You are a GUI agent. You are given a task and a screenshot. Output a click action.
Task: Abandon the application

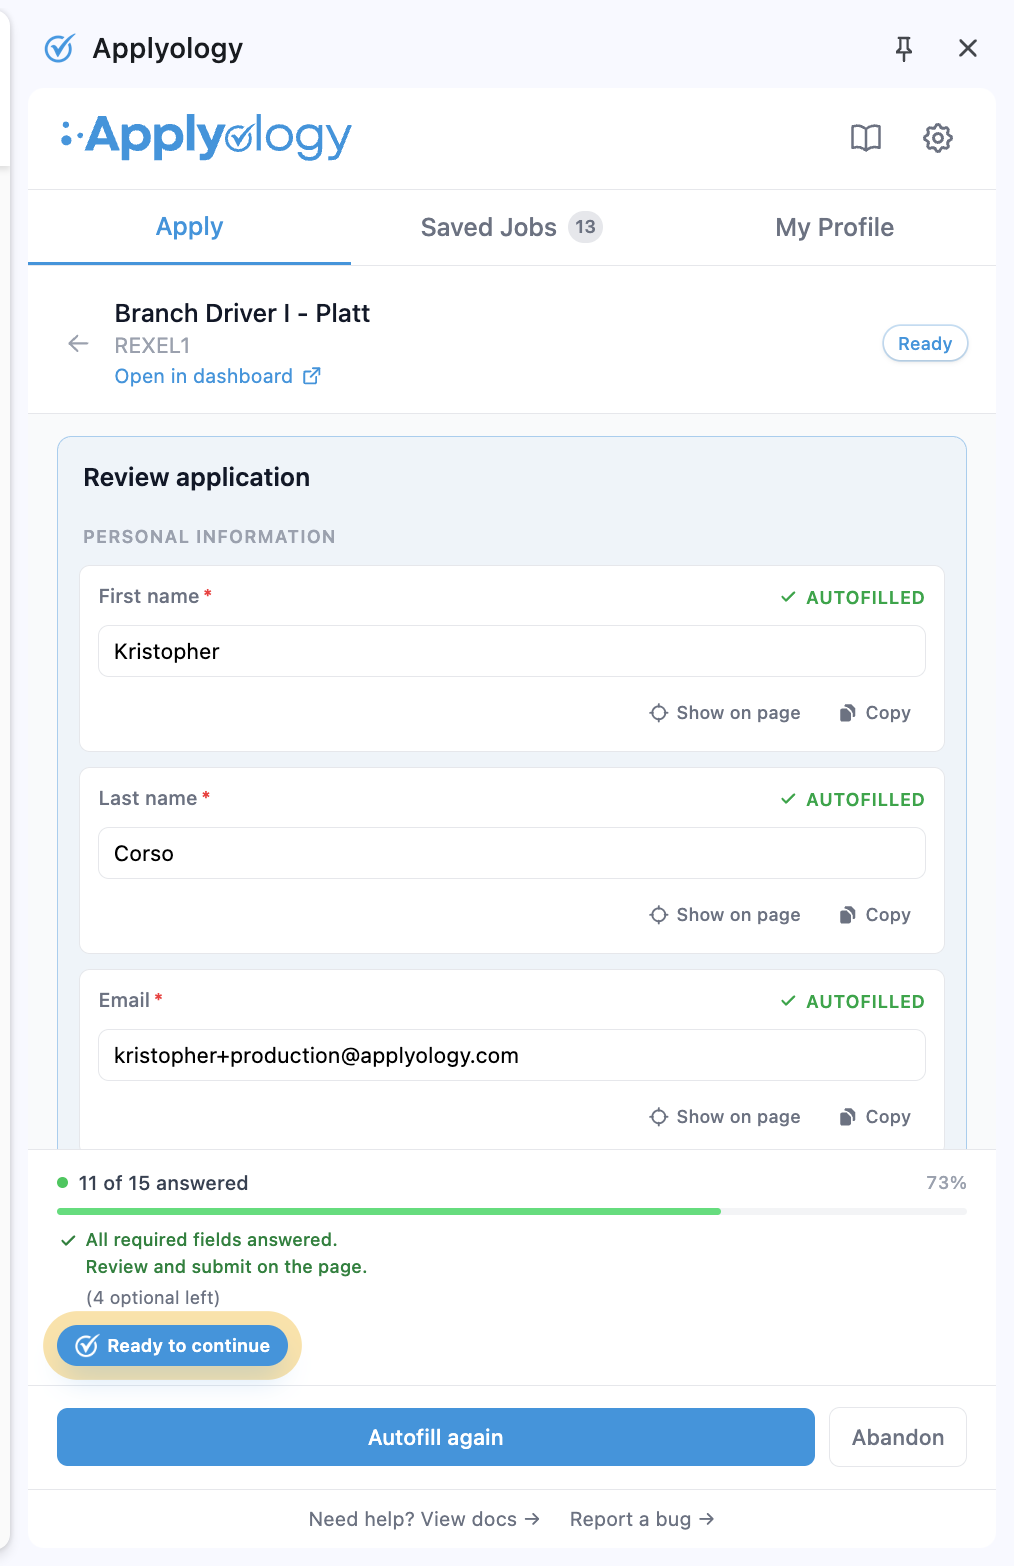click(898, 1437)
